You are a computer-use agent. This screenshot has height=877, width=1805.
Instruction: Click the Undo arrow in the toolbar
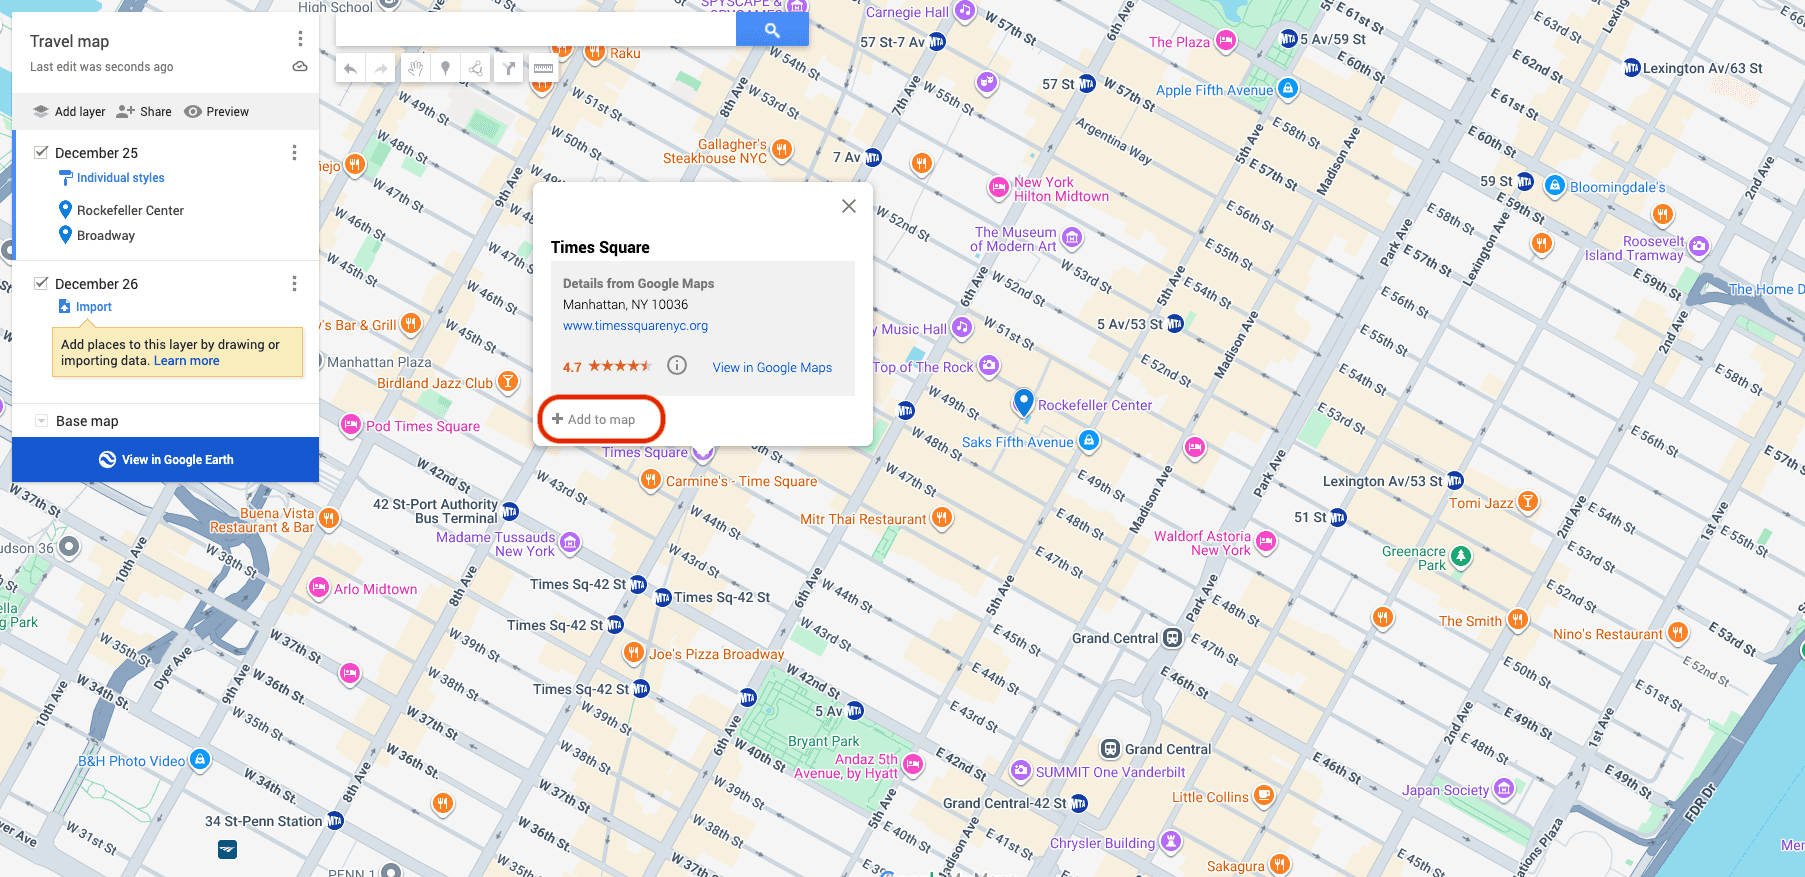click(x=350, y=69)
